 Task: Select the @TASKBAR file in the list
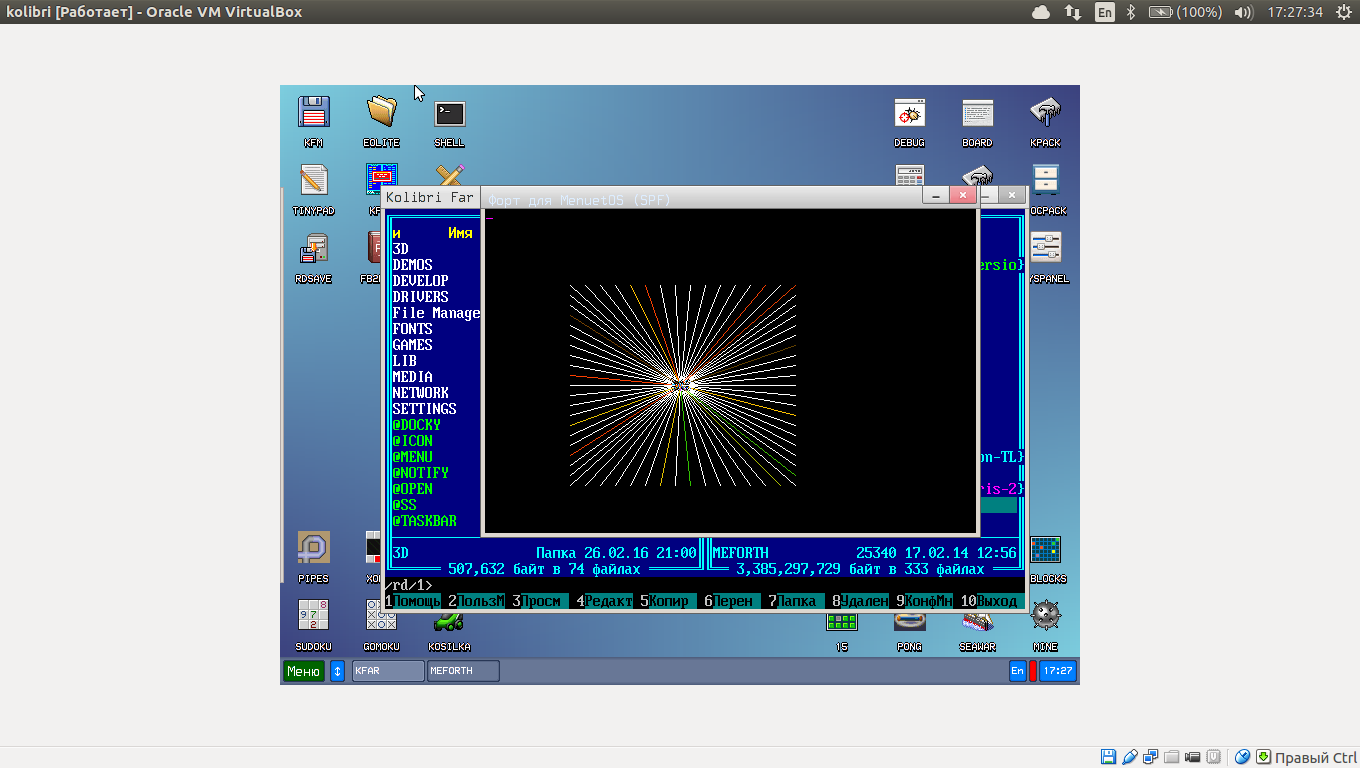tap(424, 521)
